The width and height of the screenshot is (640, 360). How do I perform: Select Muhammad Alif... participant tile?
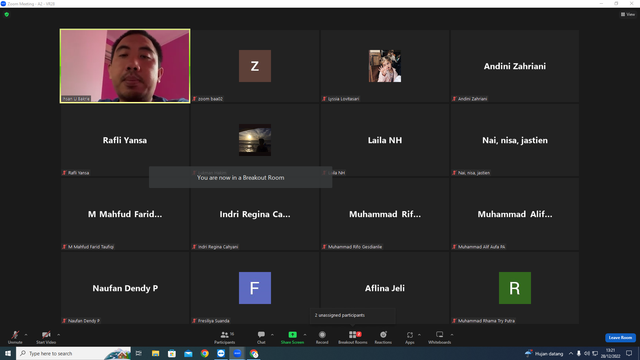click(515, 214)
